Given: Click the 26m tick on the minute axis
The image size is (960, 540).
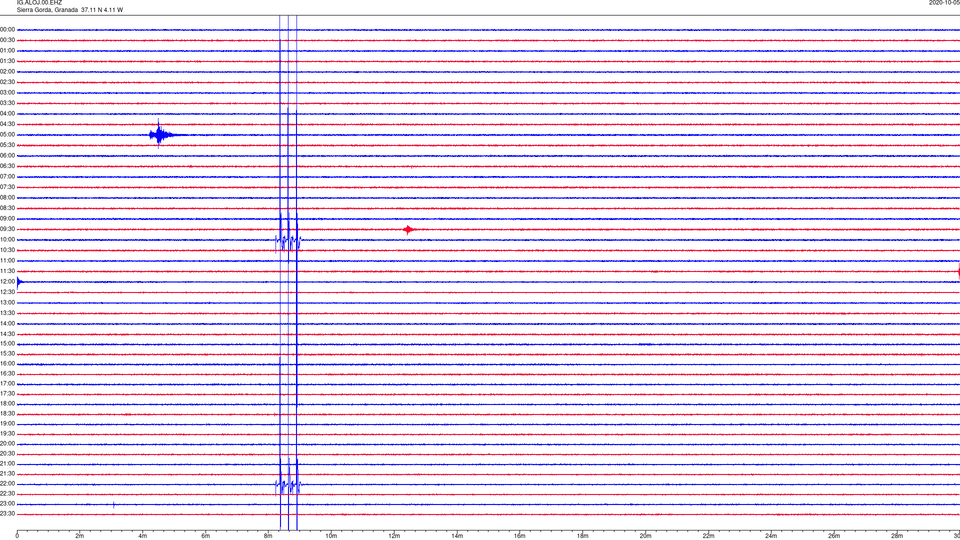Looking at the screenshot, I should (834, 536).
